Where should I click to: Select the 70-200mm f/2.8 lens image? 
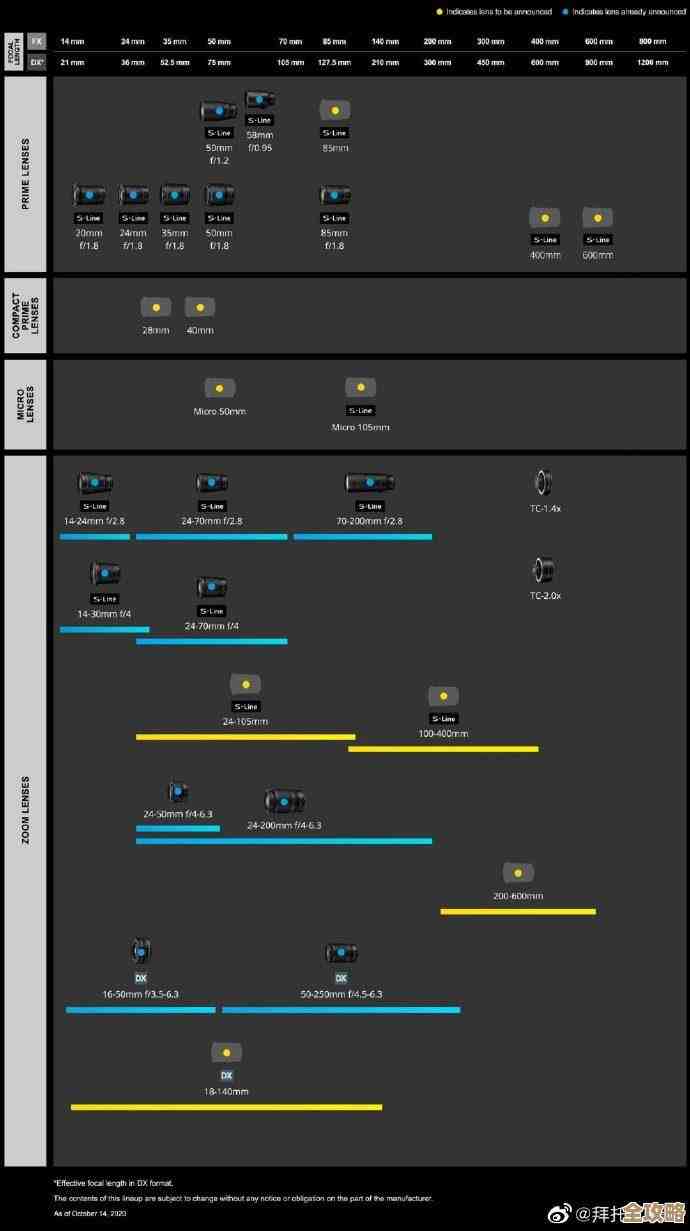click(369, 483)
